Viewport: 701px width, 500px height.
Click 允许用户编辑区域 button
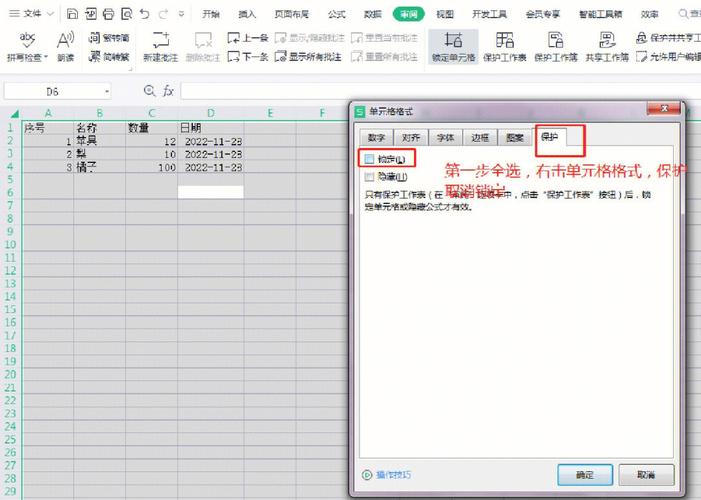click(x=668, y=57)
